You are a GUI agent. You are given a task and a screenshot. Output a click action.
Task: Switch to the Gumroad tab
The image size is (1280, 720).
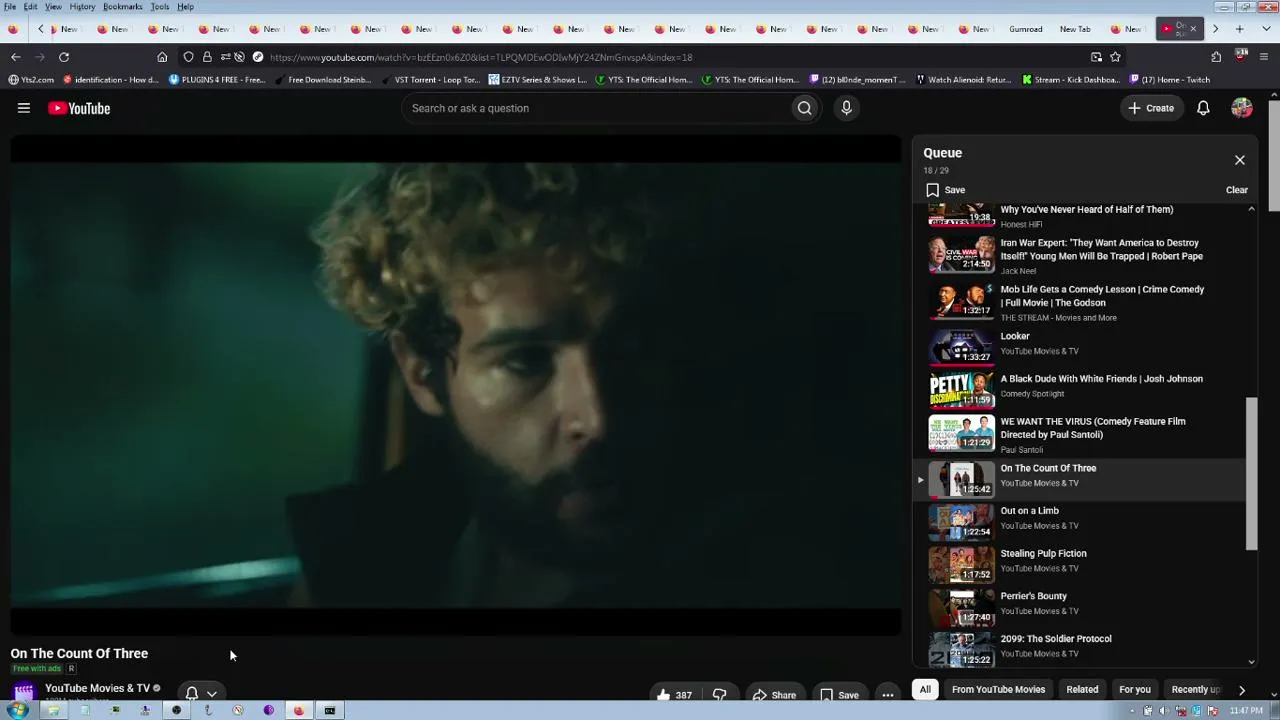click(x=1026, y=29)
